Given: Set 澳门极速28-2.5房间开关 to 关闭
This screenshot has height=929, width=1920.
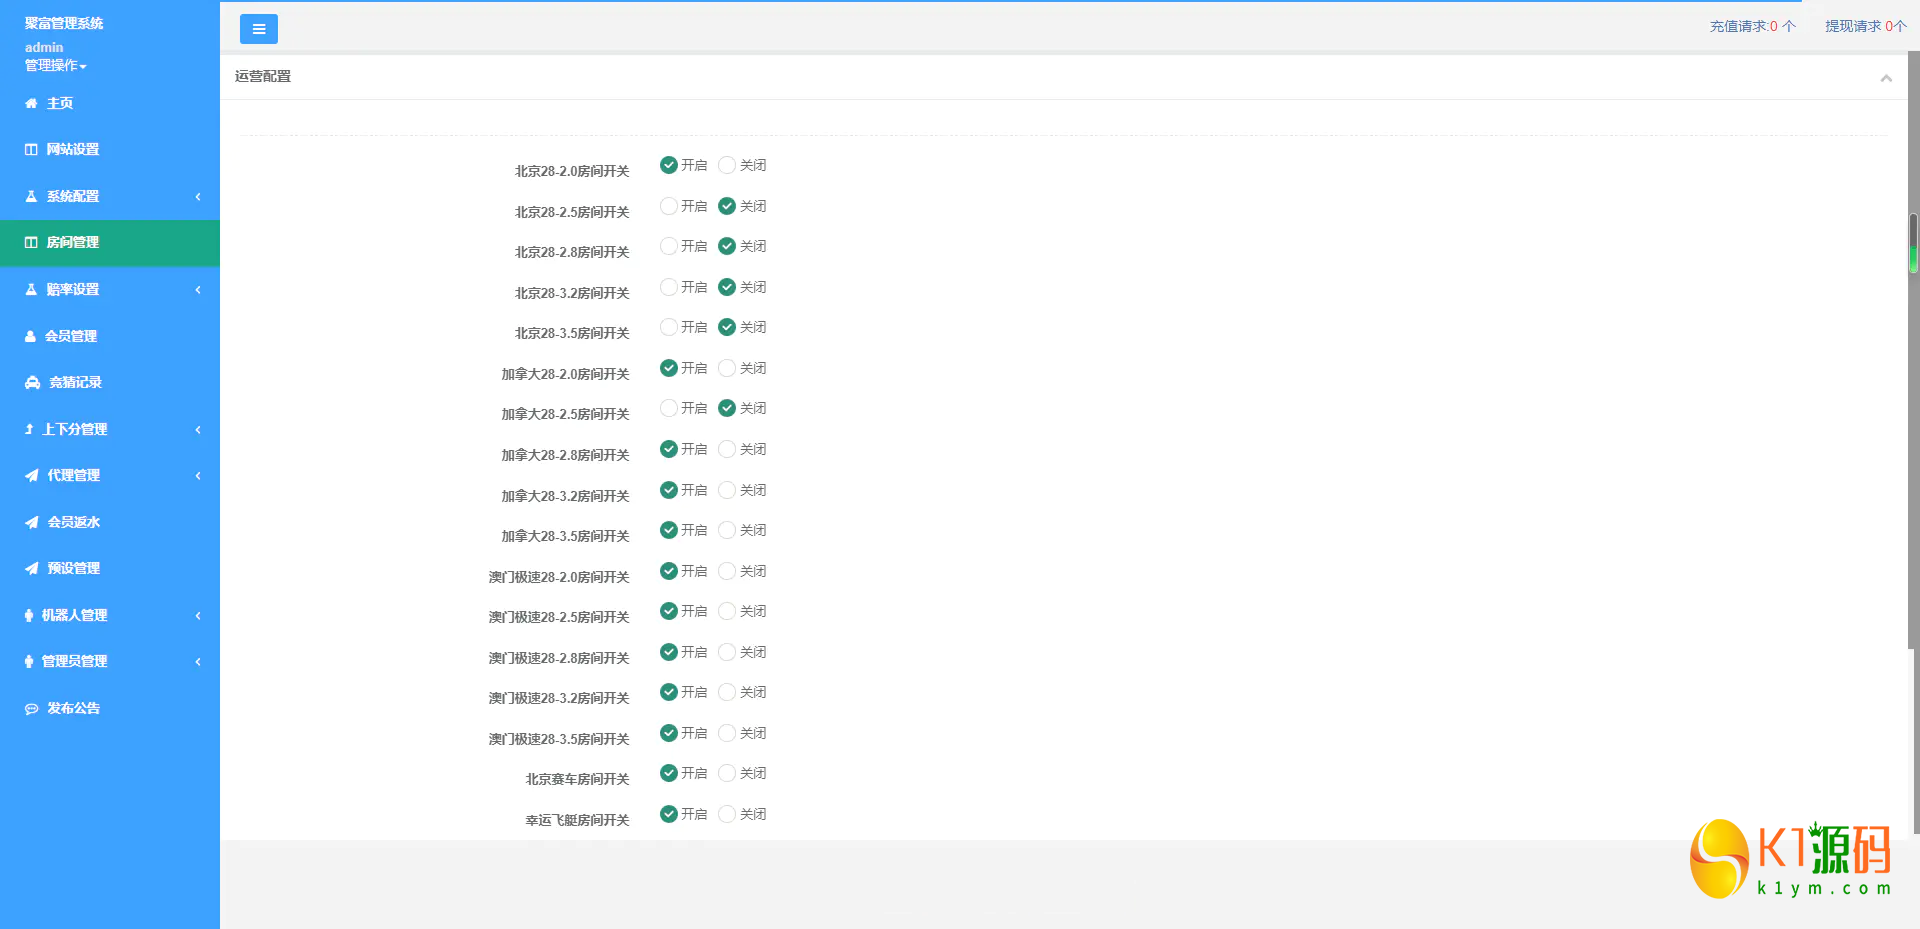Looking at the screenshot, I should [727, 611].
